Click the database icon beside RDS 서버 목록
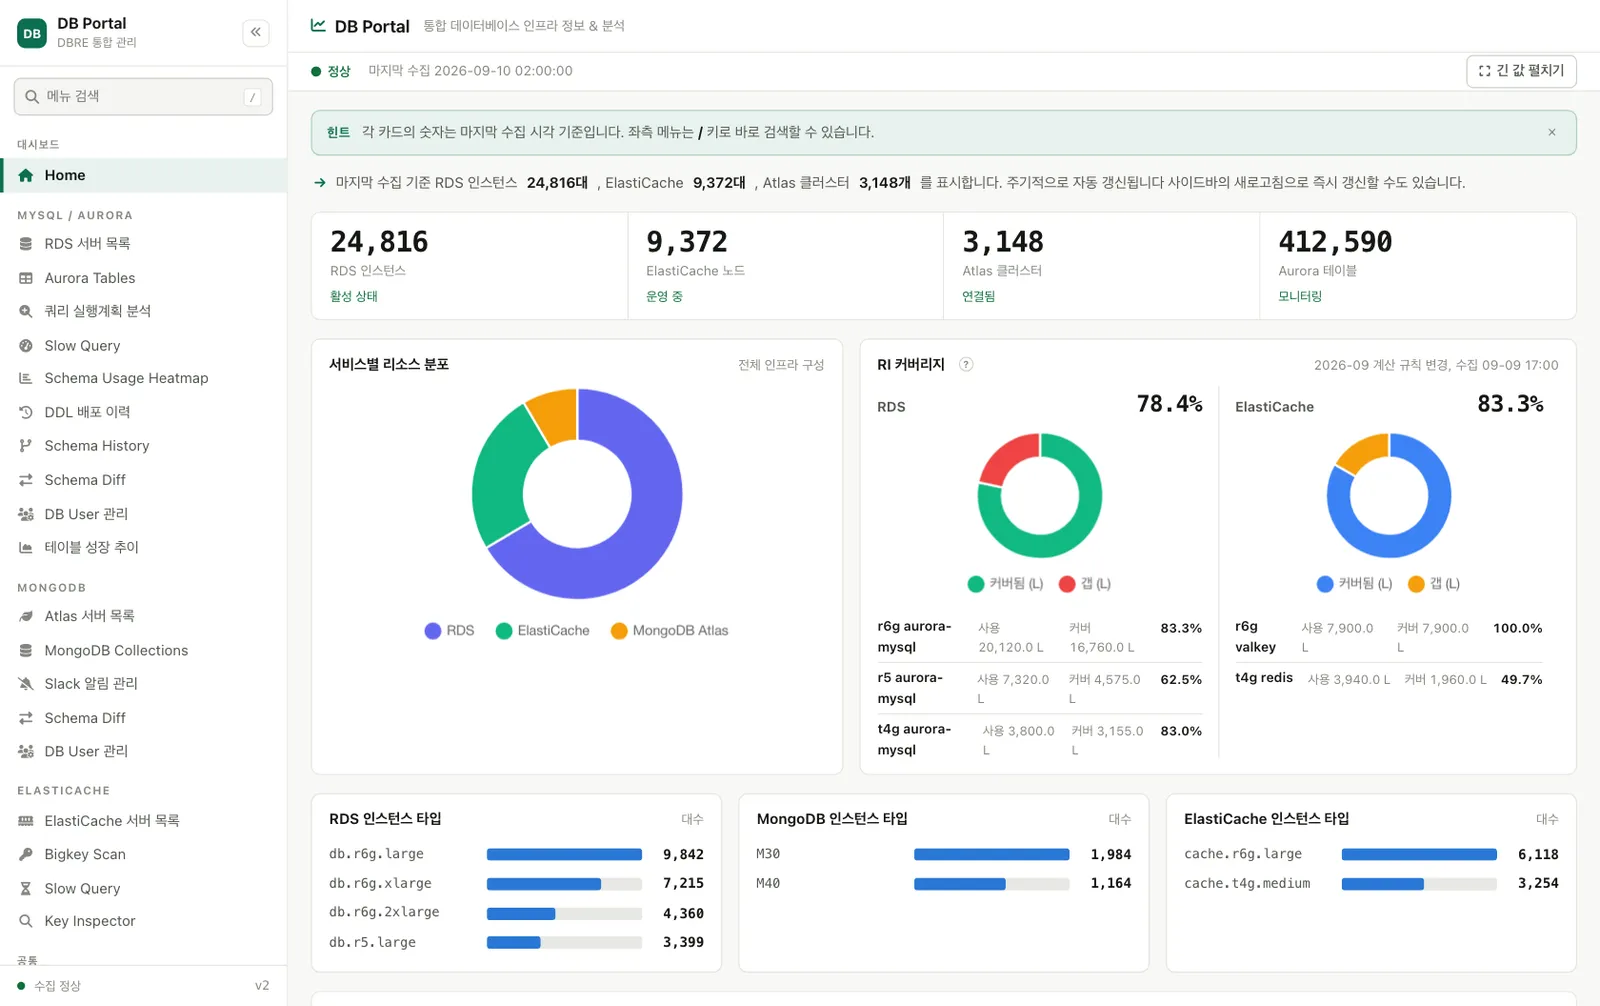1600x1006 pixels. point(26,243)
